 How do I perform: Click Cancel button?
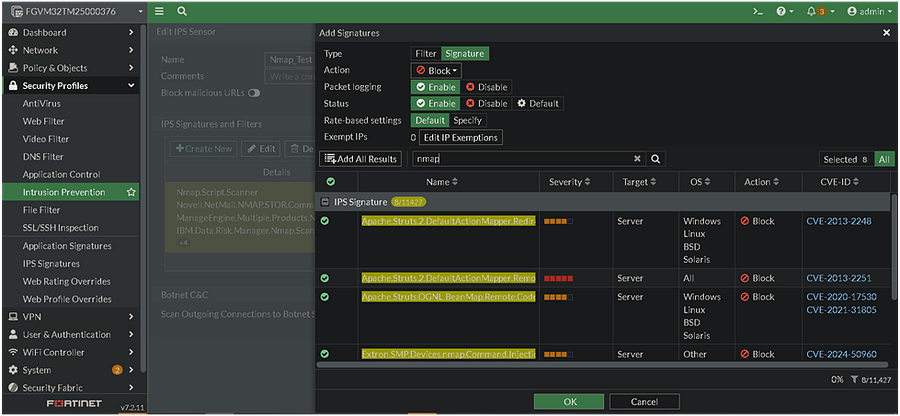click(x=645, y=402)
